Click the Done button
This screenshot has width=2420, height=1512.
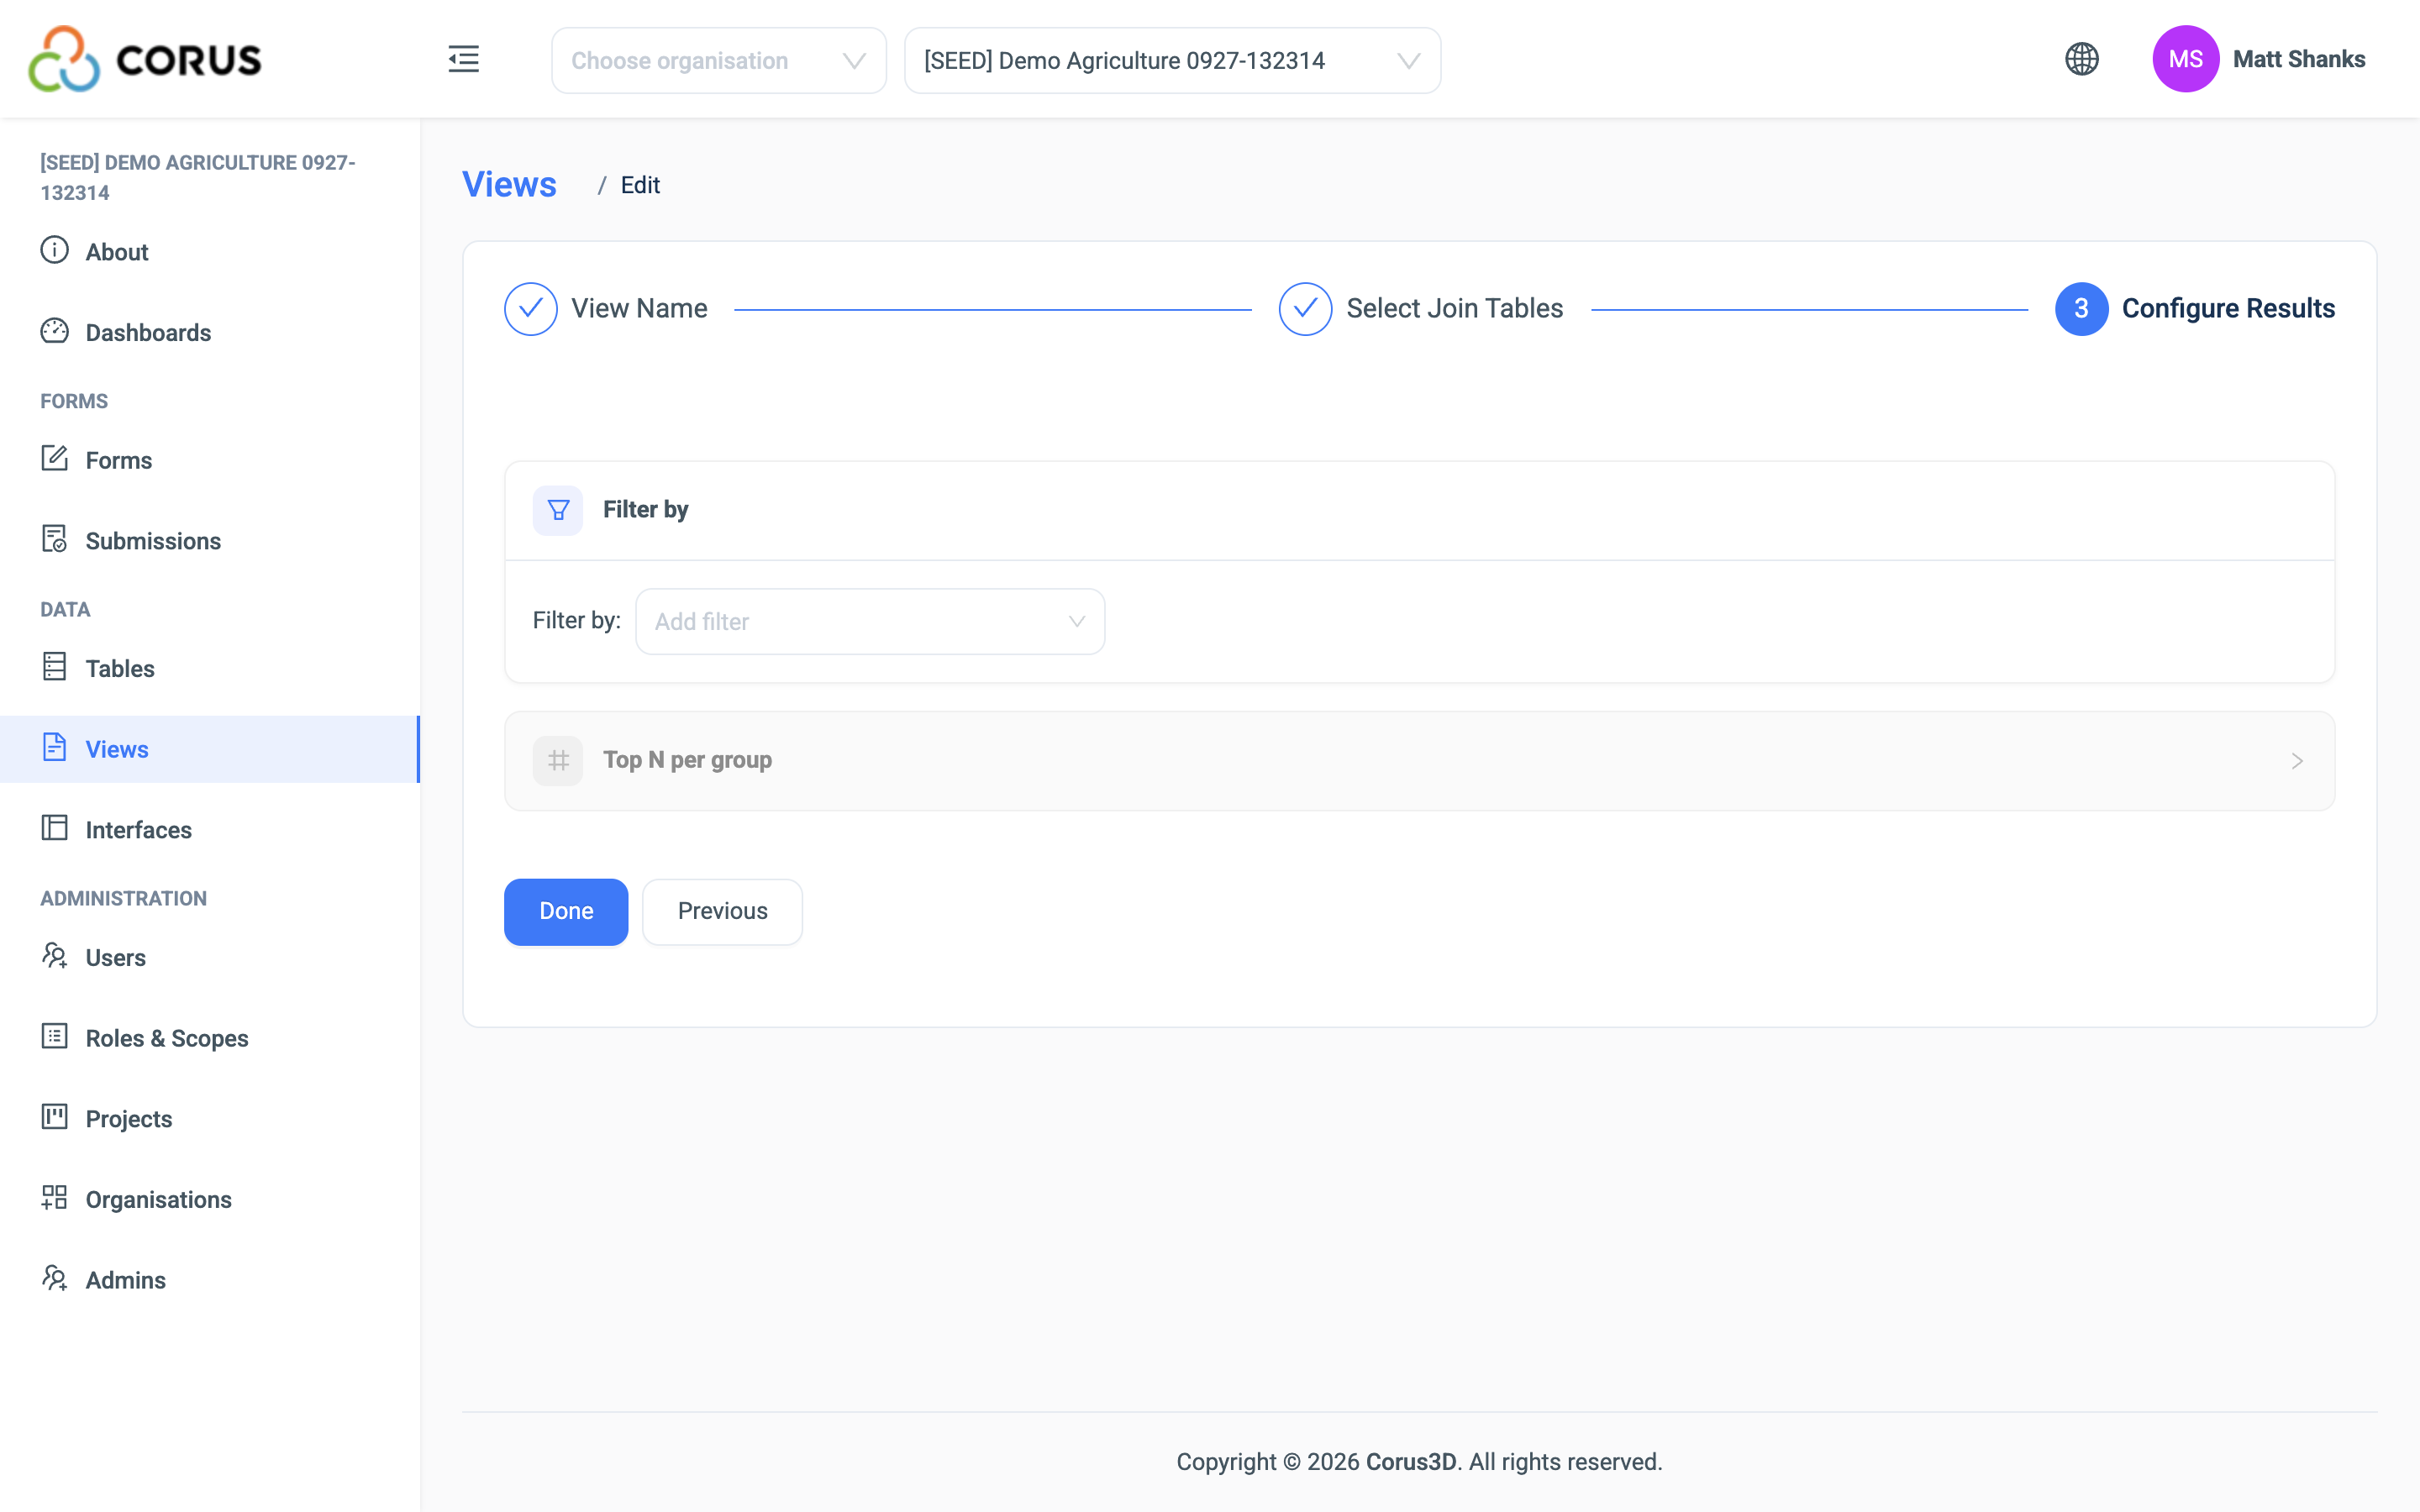(566, 911)
